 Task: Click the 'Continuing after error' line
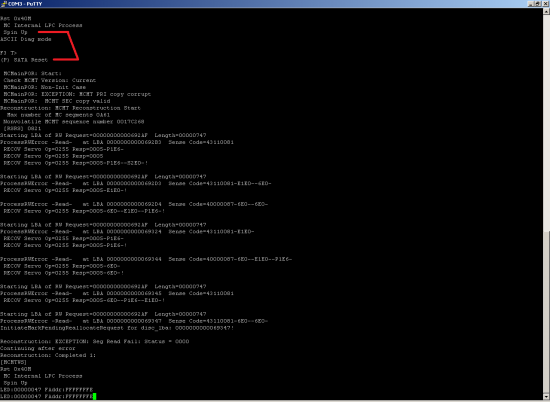pos(38,348)
